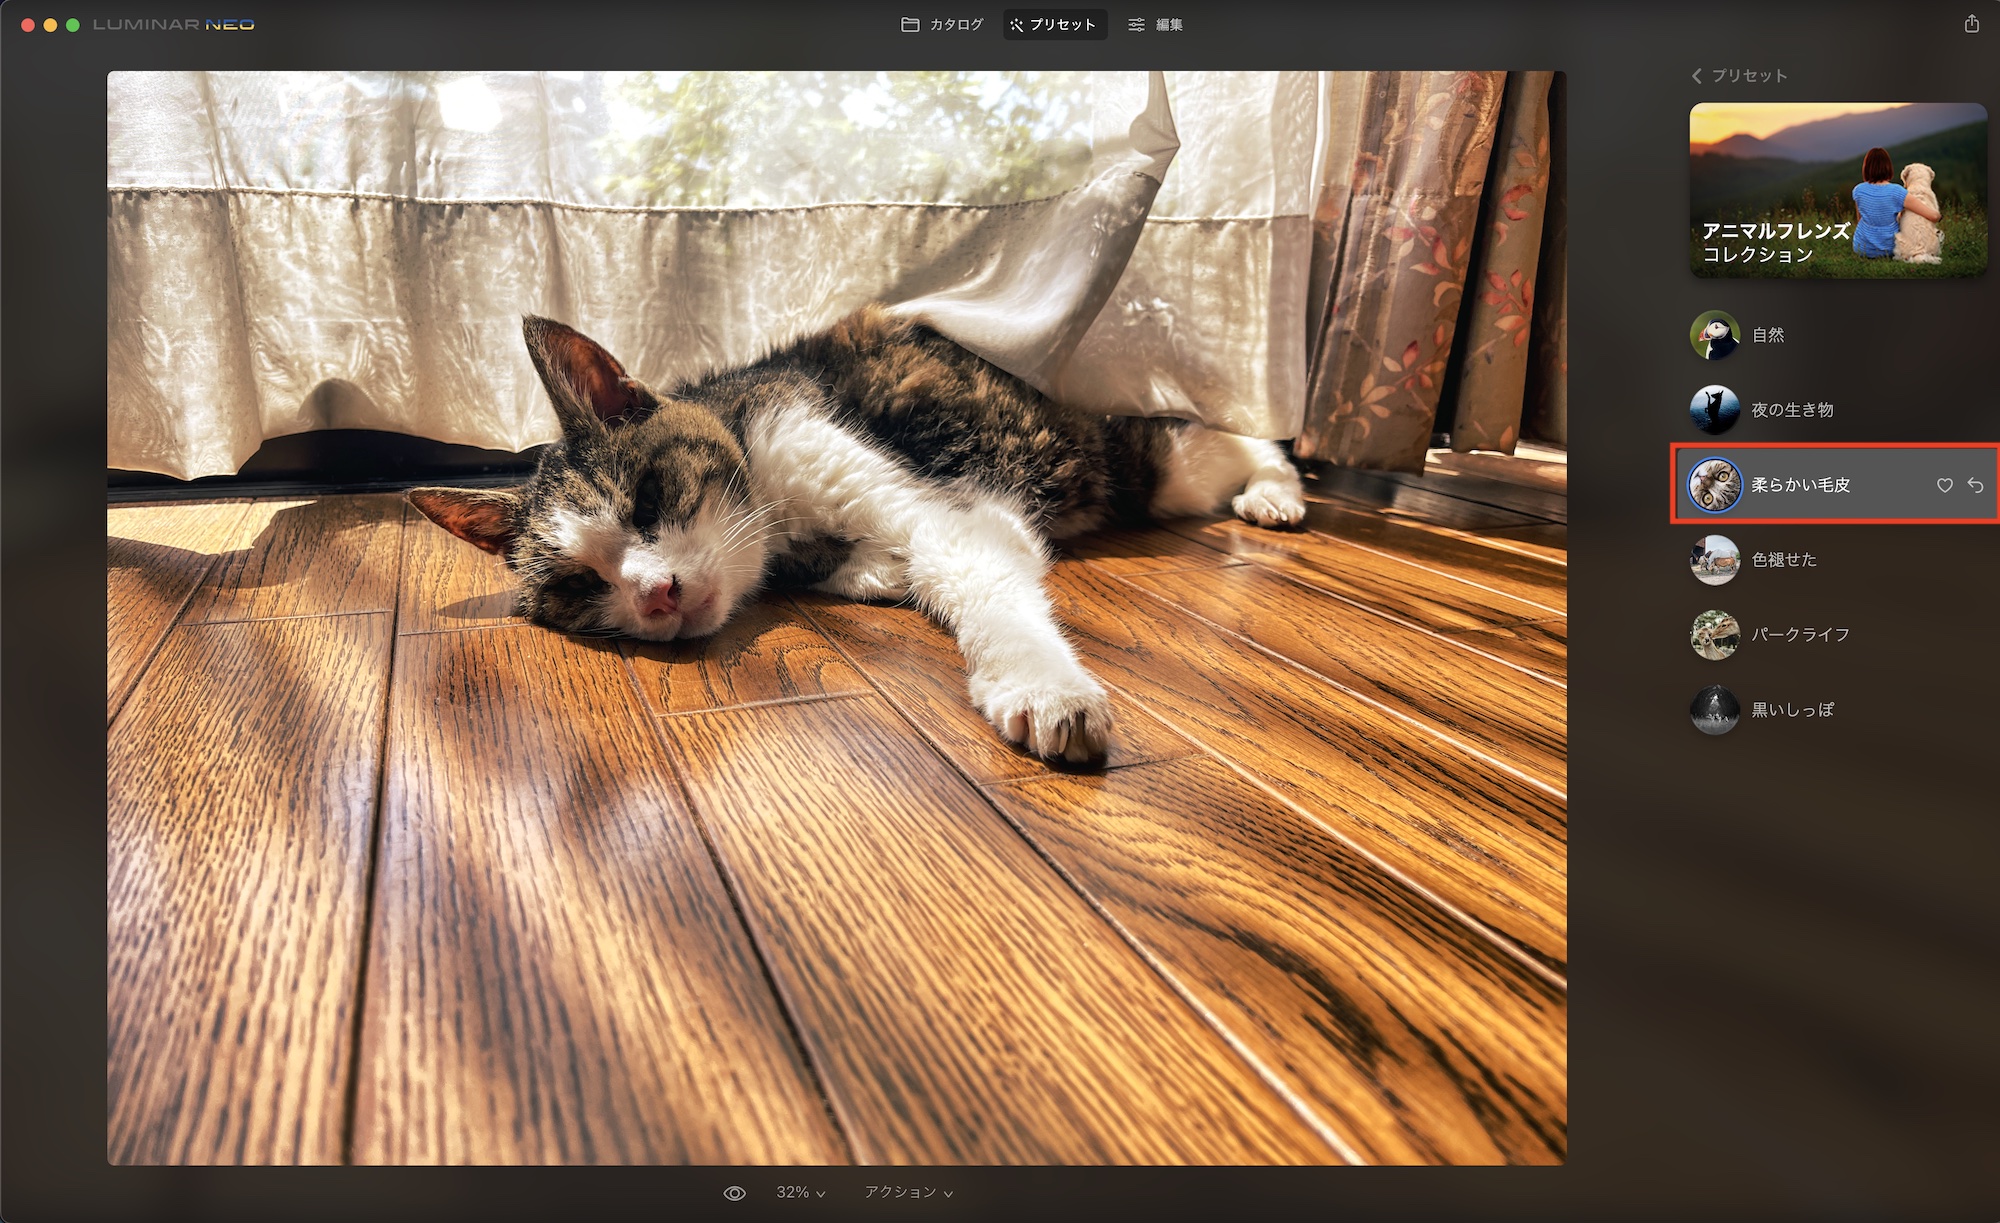
Task: Switch to the カタログ catalog tab
Action: (942, 25)
